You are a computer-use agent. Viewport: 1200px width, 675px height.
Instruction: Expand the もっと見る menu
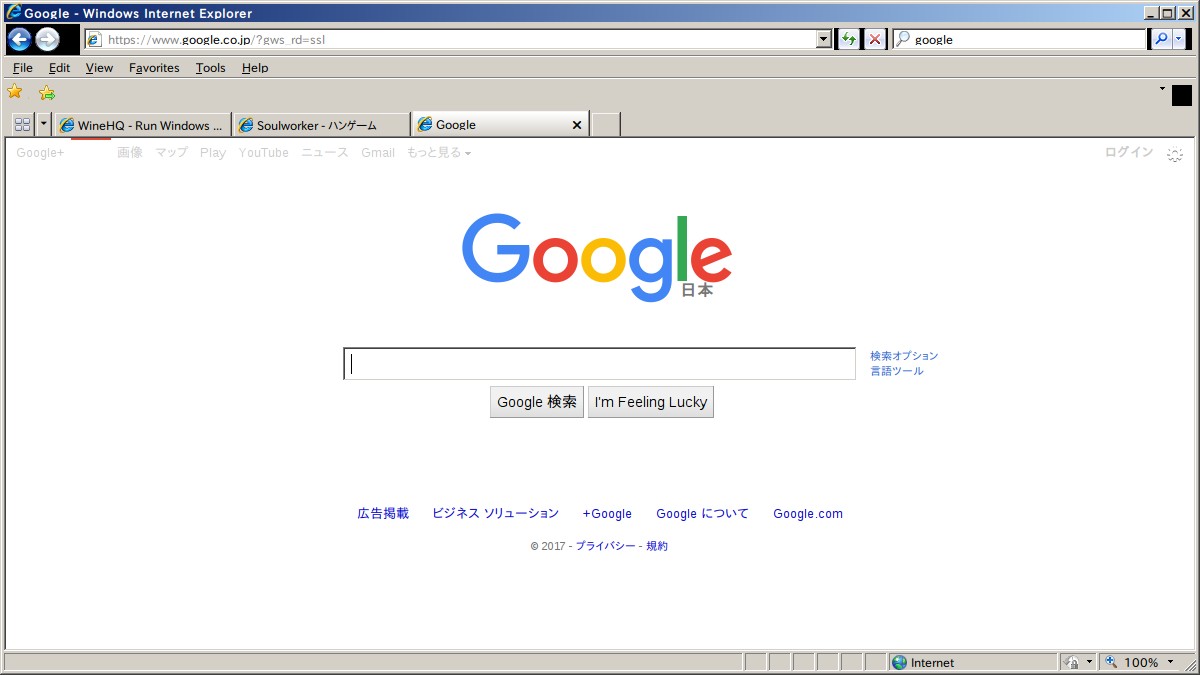click(438, 153)
